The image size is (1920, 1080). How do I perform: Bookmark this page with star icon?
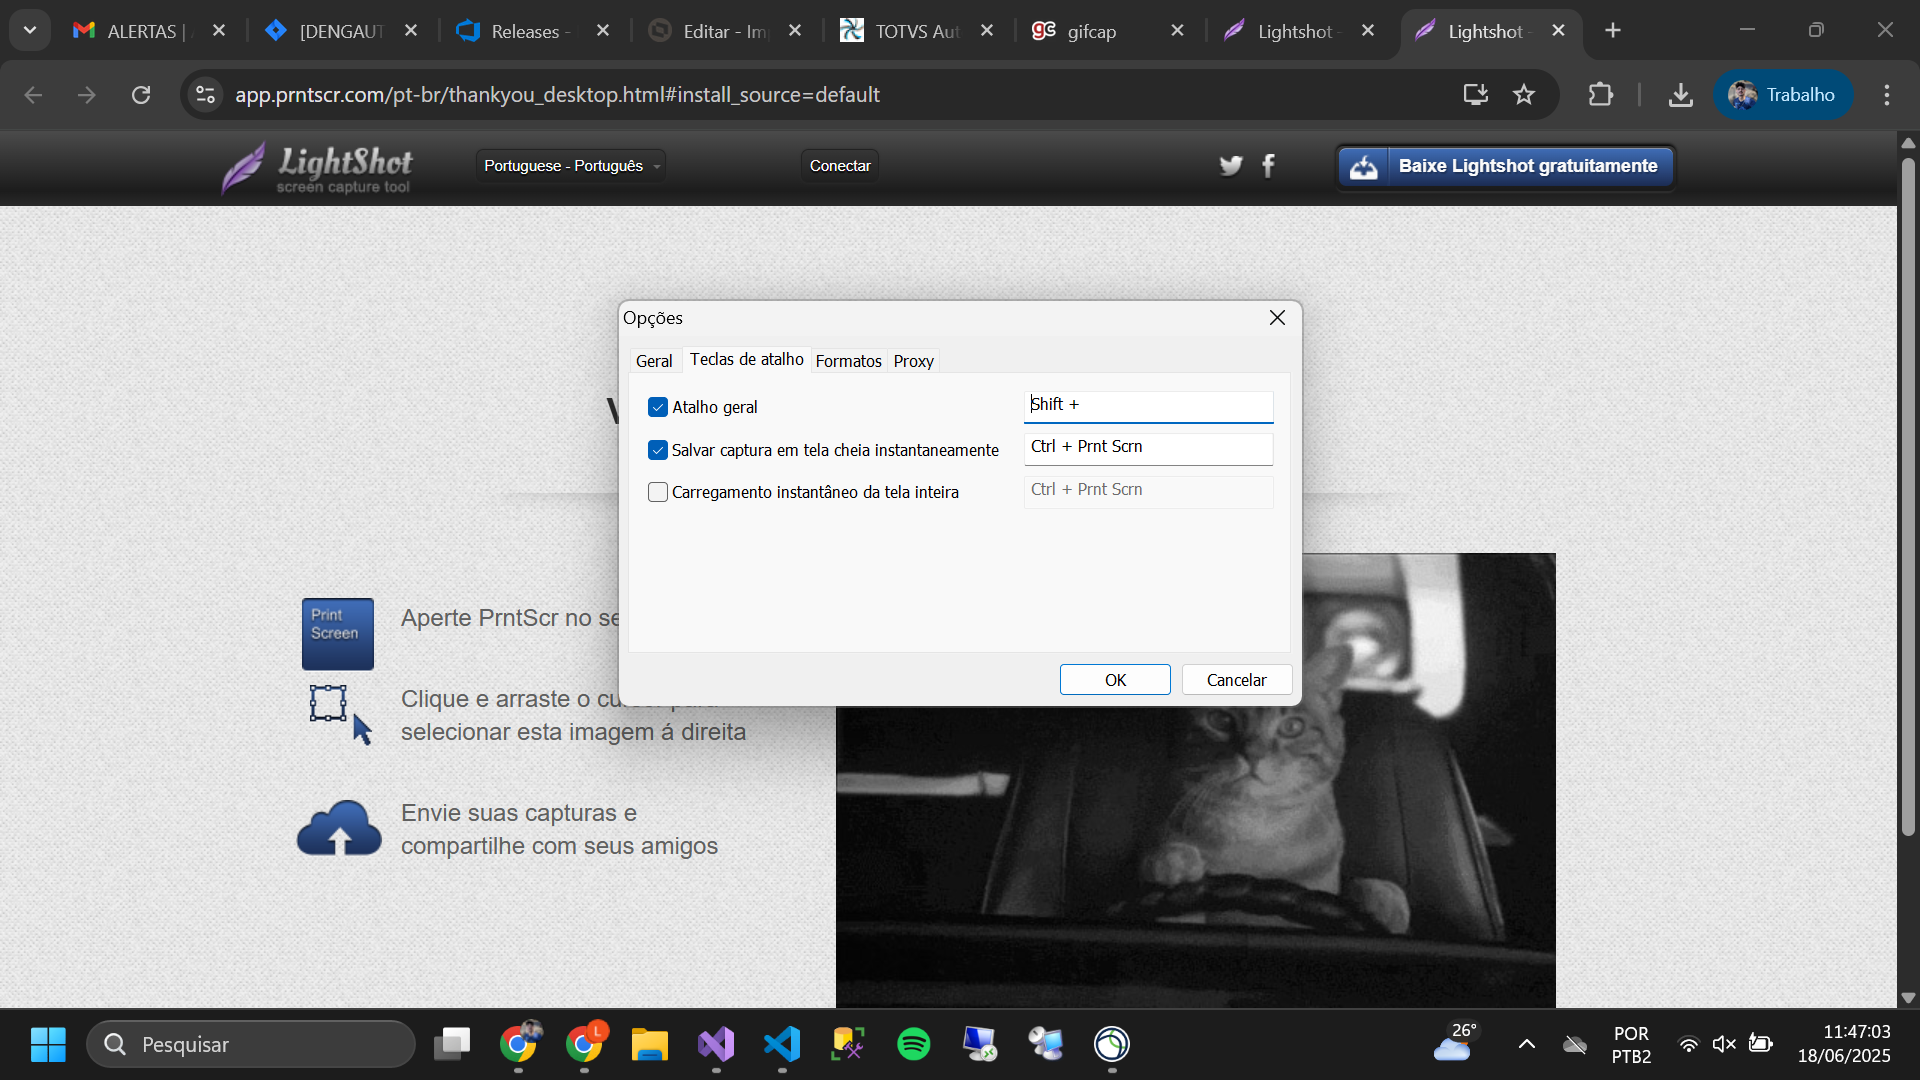(1524, 95)
